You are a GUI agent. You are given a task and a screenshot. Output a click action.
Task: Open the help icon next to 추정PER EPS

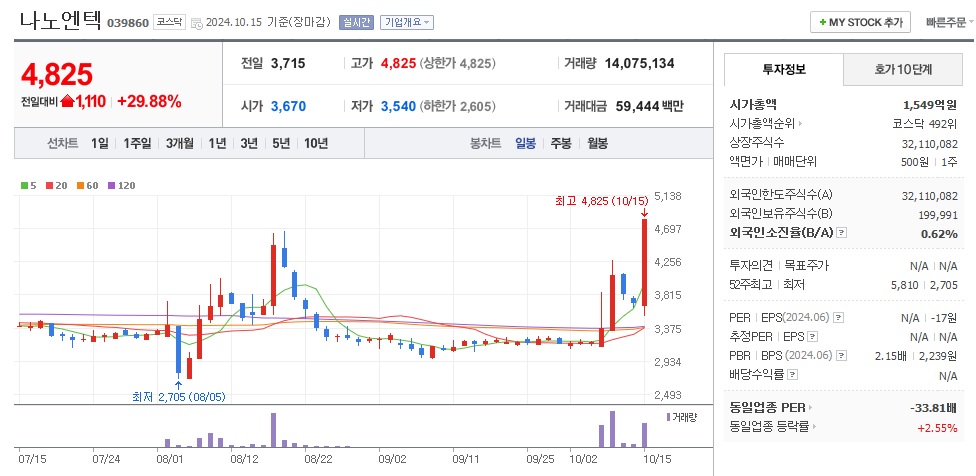click(812, 337)
